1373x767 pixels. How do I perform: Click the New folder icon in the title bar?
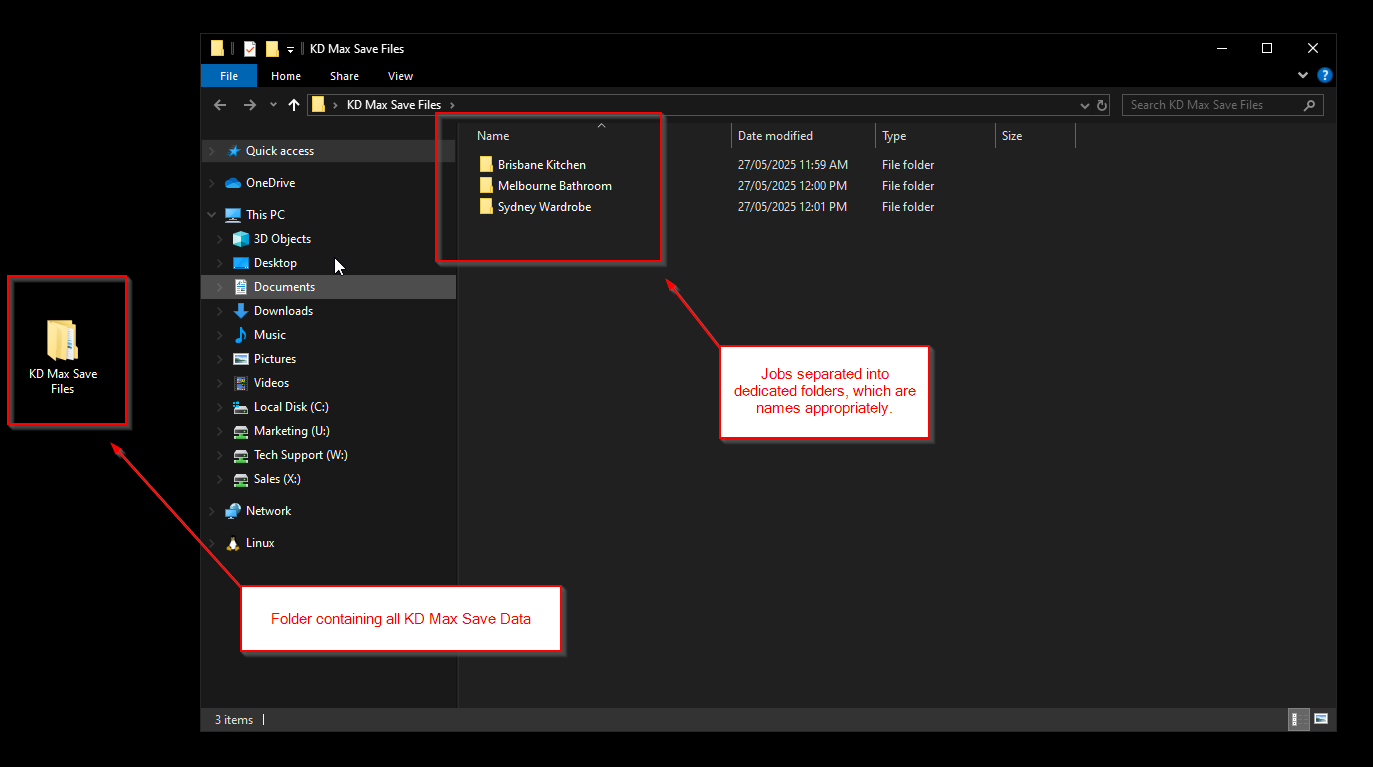(272, 48)
